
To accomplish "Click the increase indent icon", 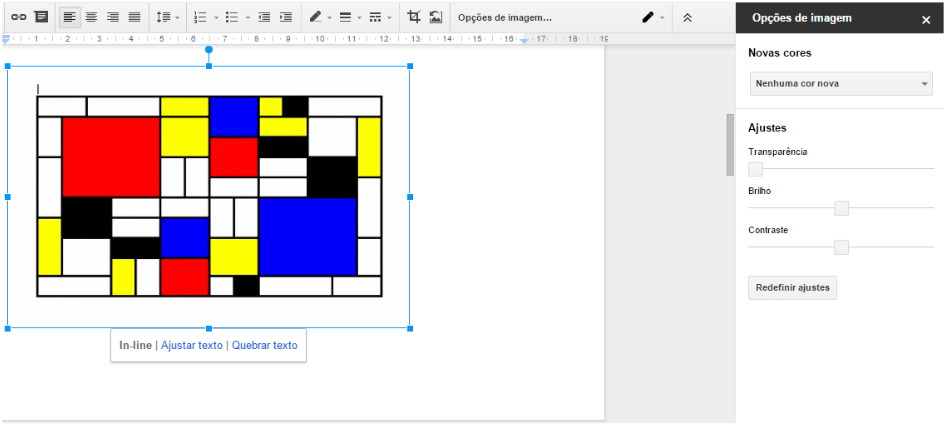I will (286, 17).
